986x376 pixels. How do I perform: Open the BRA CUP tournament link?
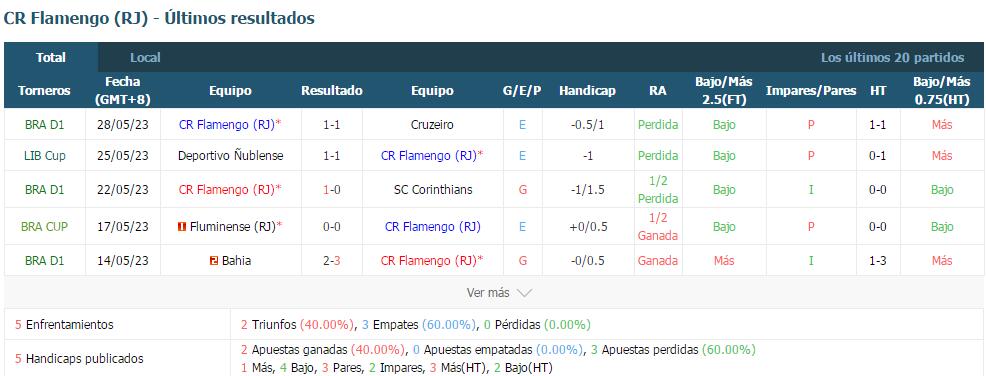tap(45, 226)
